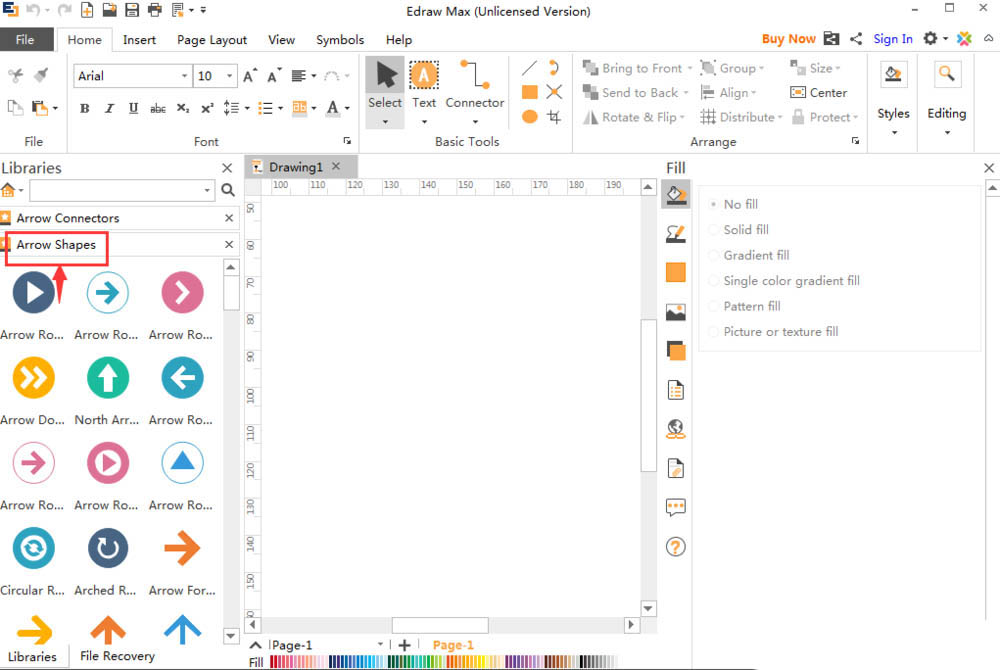Screen dimensions: 1000x670
Task: Select the Text tool in Basic Tools
Action: click(424, 86)
